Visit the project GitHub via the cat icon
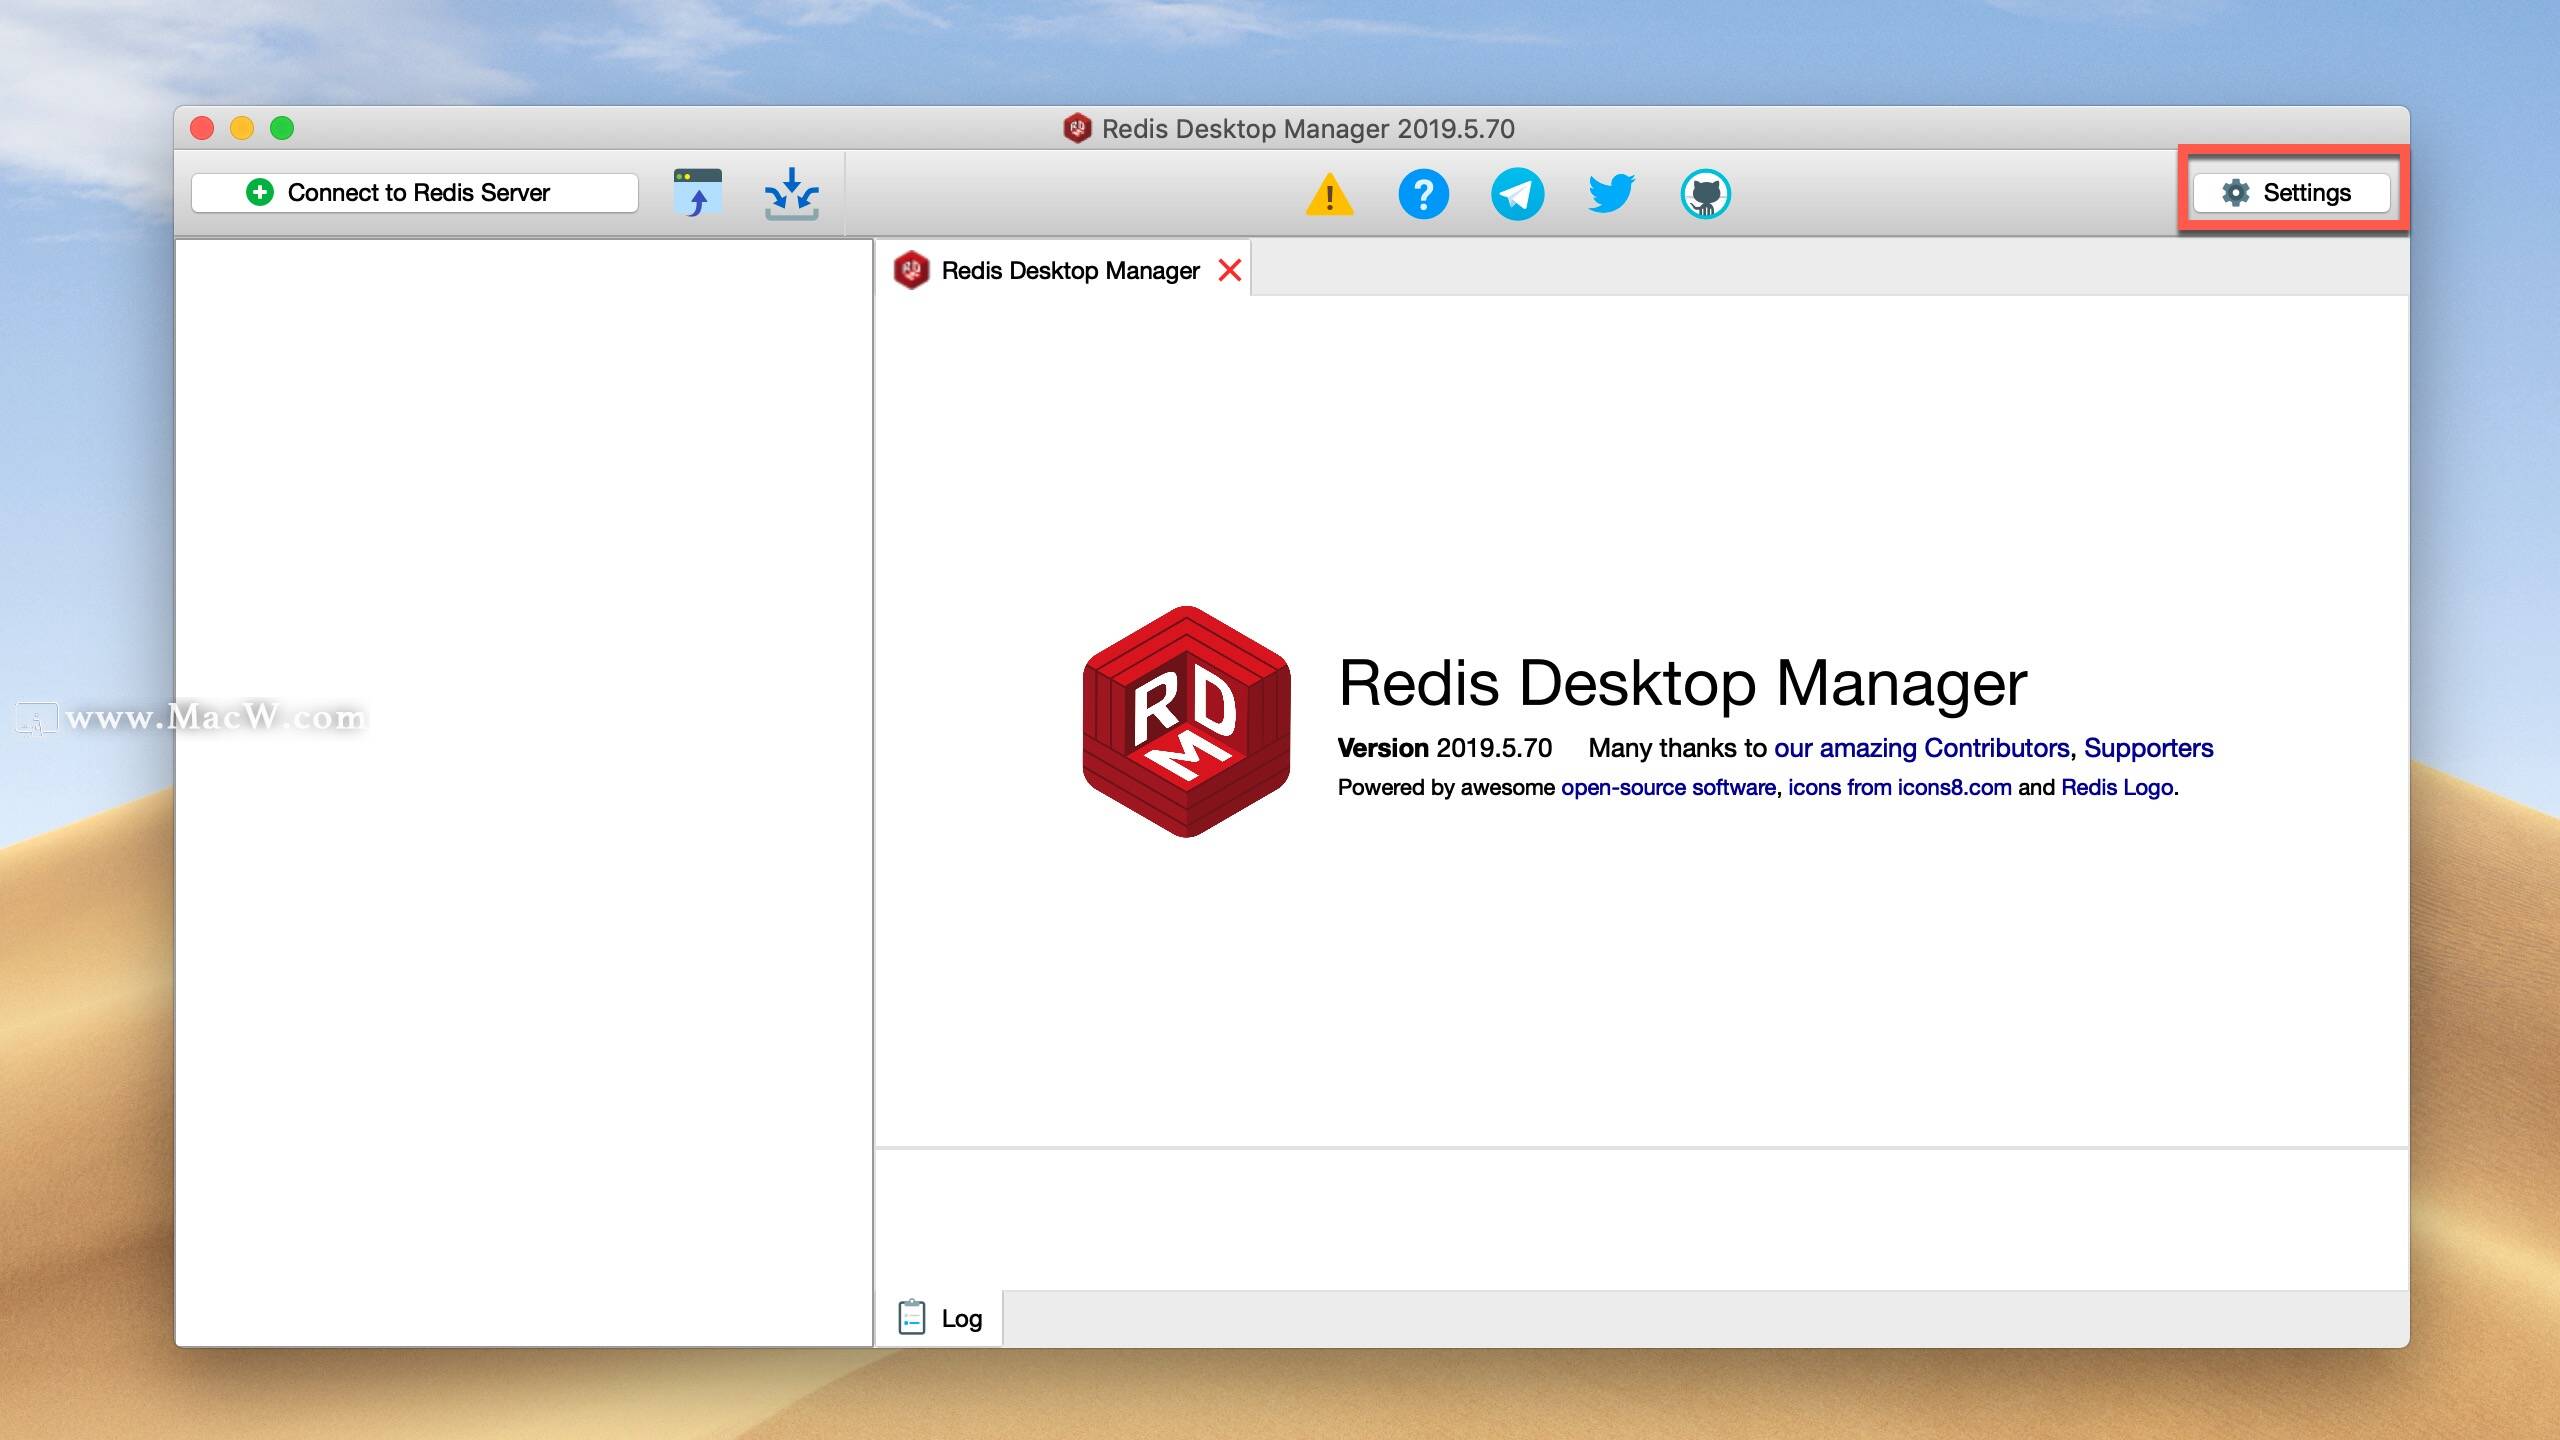The width and height of the screenshot is (2560, 1440). tap(1705, 195)
